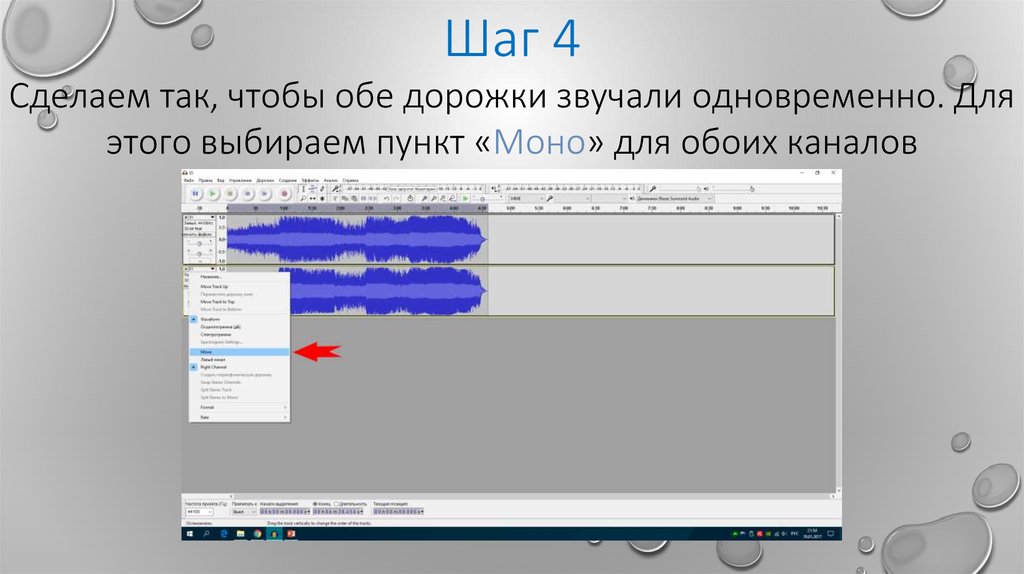Choose Move Track to Top entry
Screen dimensions: 1024x574
(239, 302)
